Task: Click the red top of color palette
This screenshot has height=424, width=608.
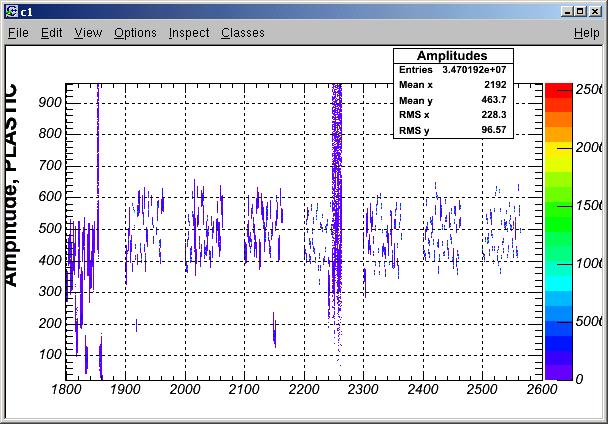Action: pos(558,90)
